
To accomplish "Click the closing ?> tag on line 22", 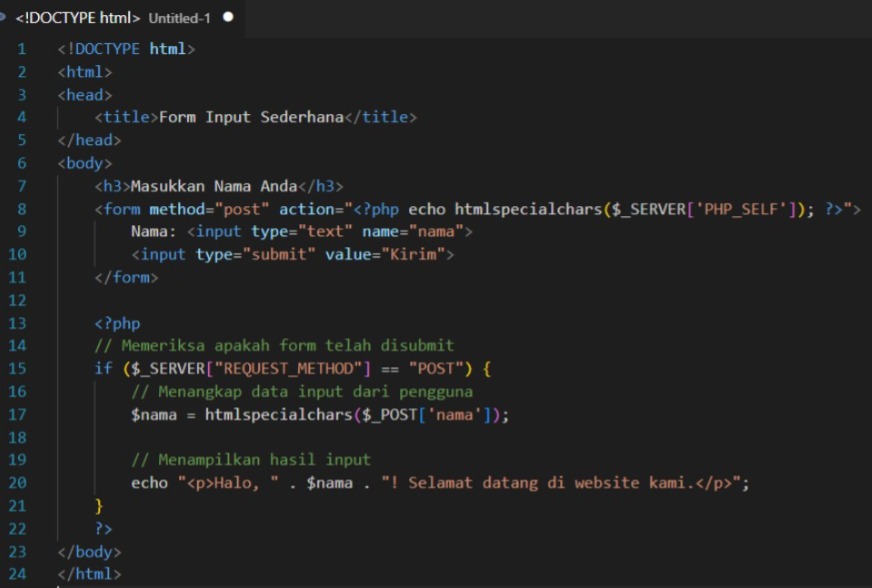I will (x=103, y=528).
